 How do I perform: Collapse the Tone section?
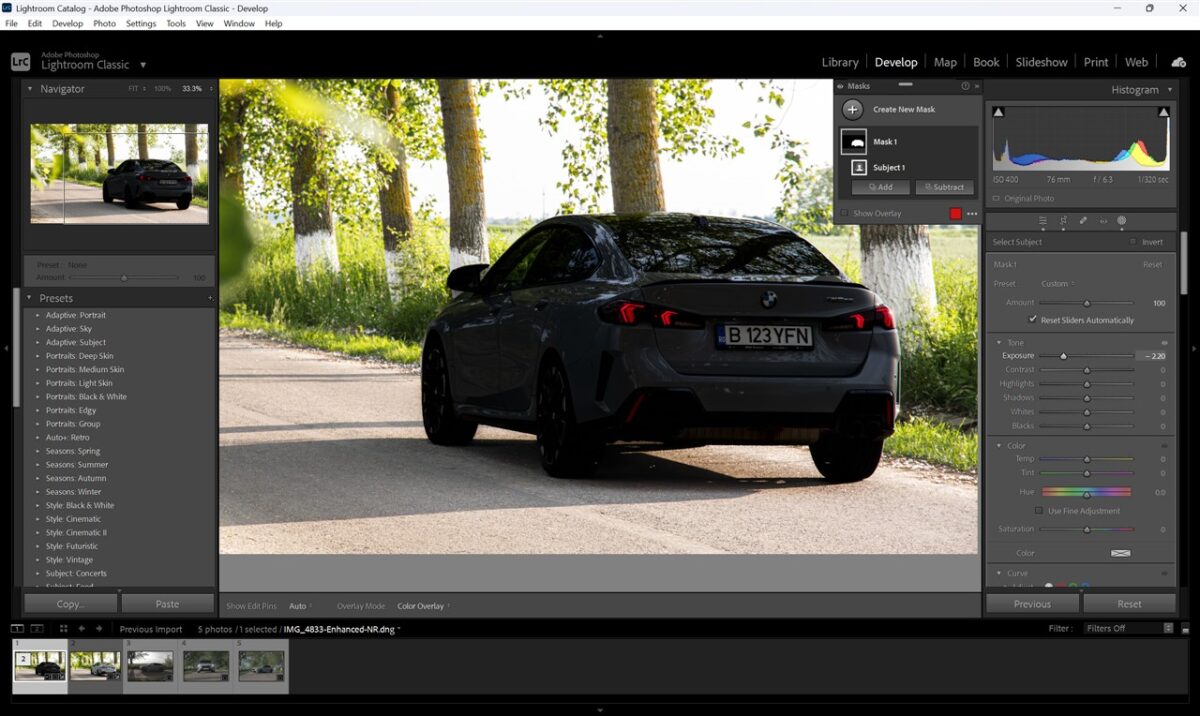click(998, 343)
